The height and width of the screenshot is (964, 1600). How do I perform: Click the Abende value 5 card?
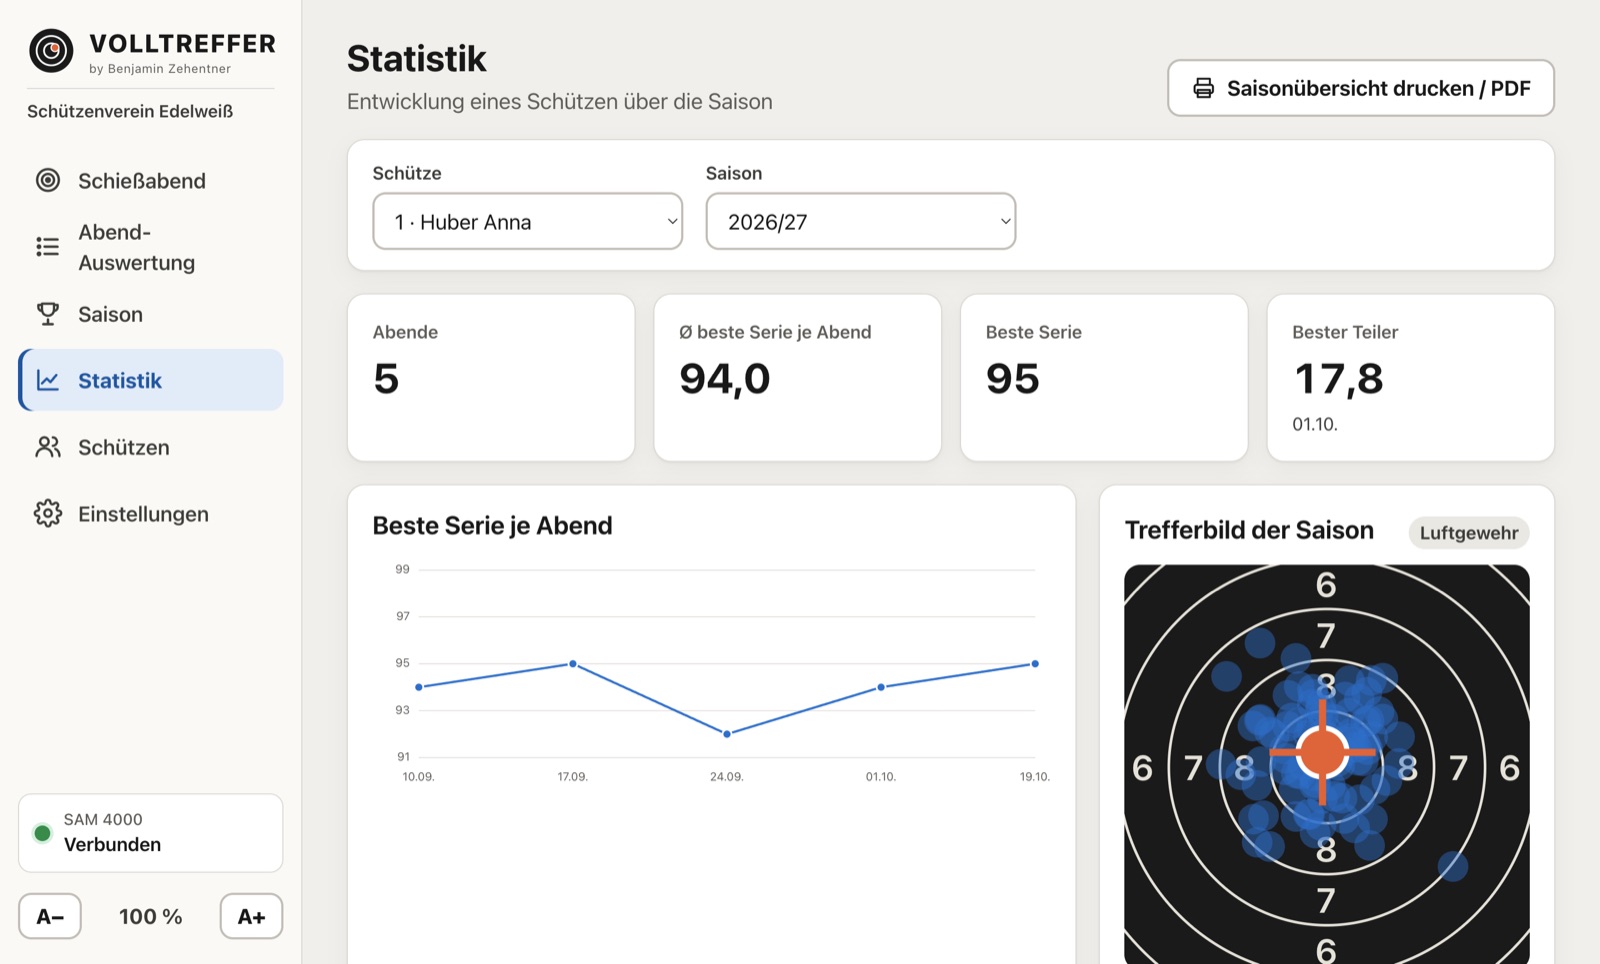click(x=491, y=377)
